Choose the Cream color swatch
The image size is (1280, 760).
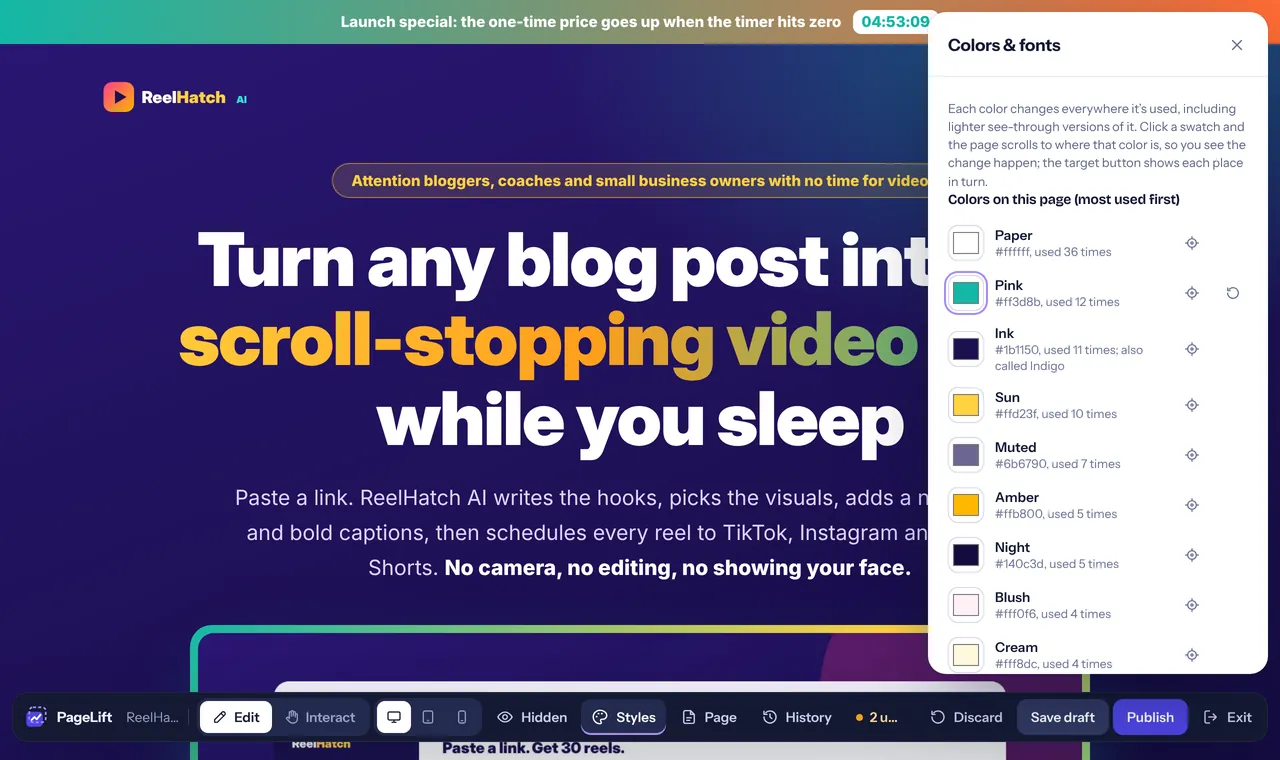pos(966,655)
